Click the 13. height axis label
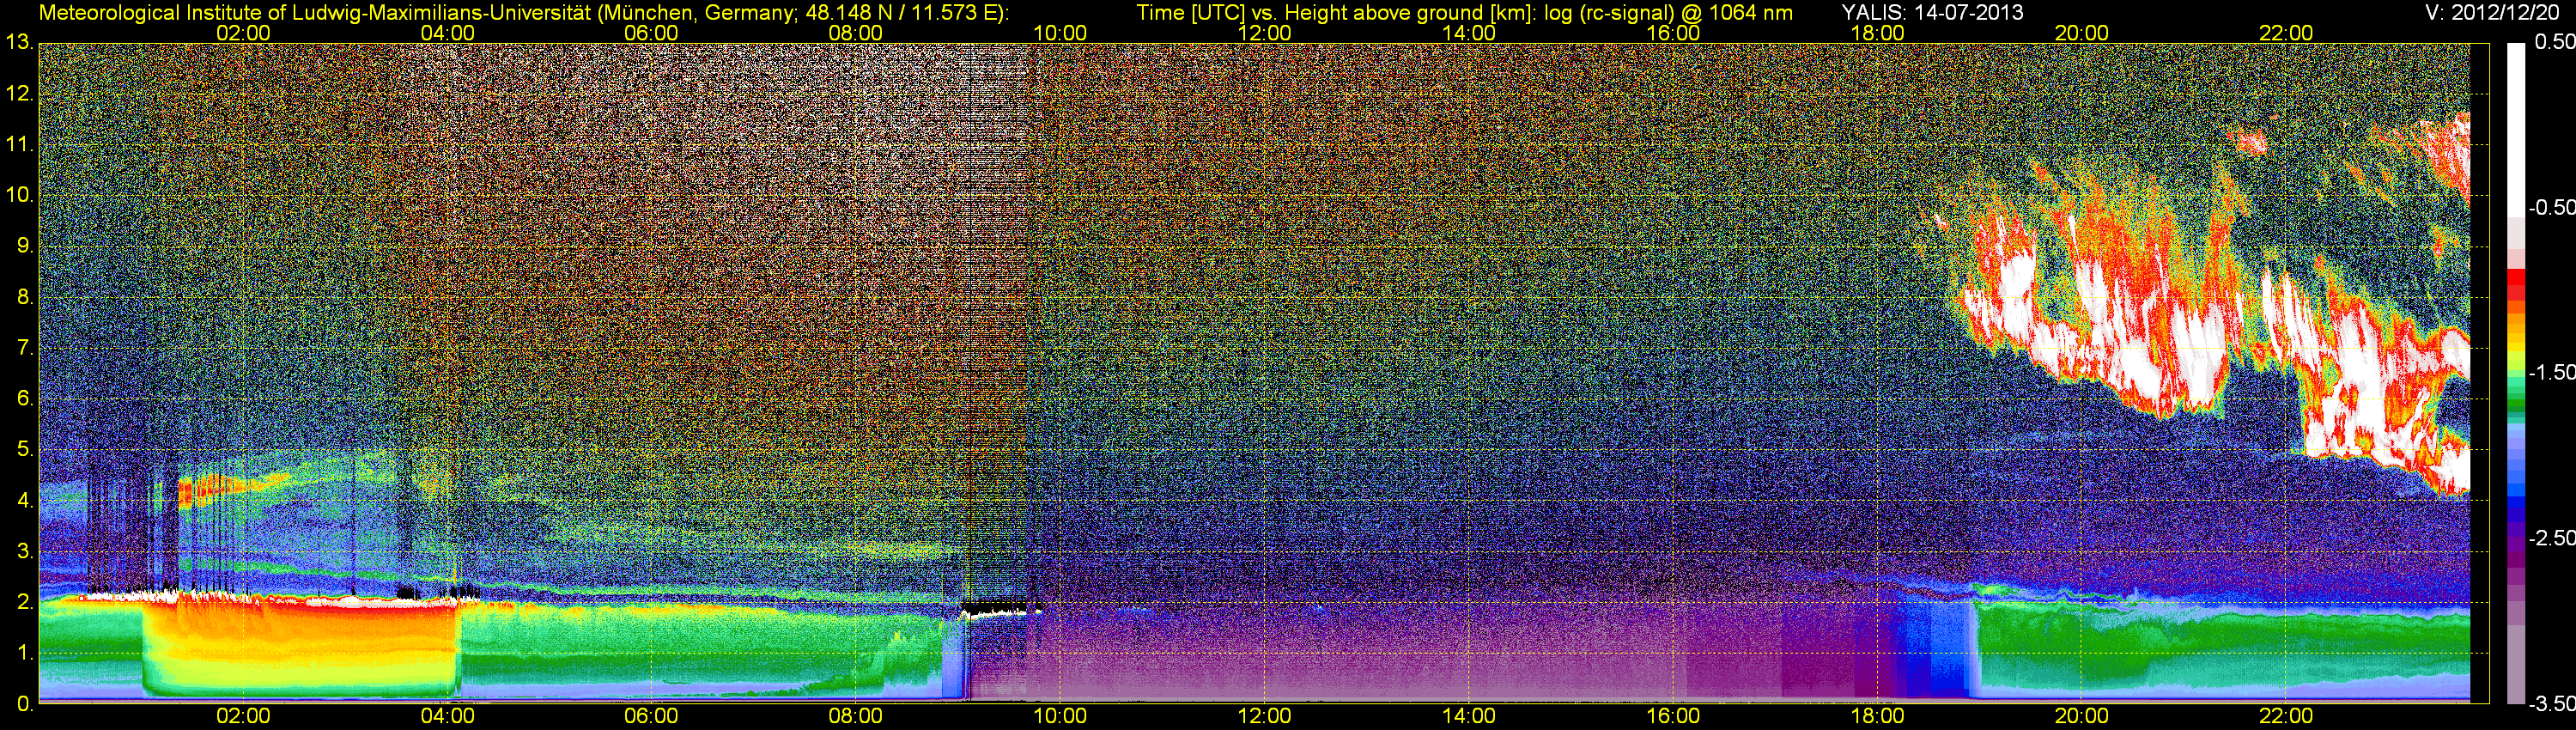The height and width of the screenshot is (730, 2576). click(x=19, y=42)
